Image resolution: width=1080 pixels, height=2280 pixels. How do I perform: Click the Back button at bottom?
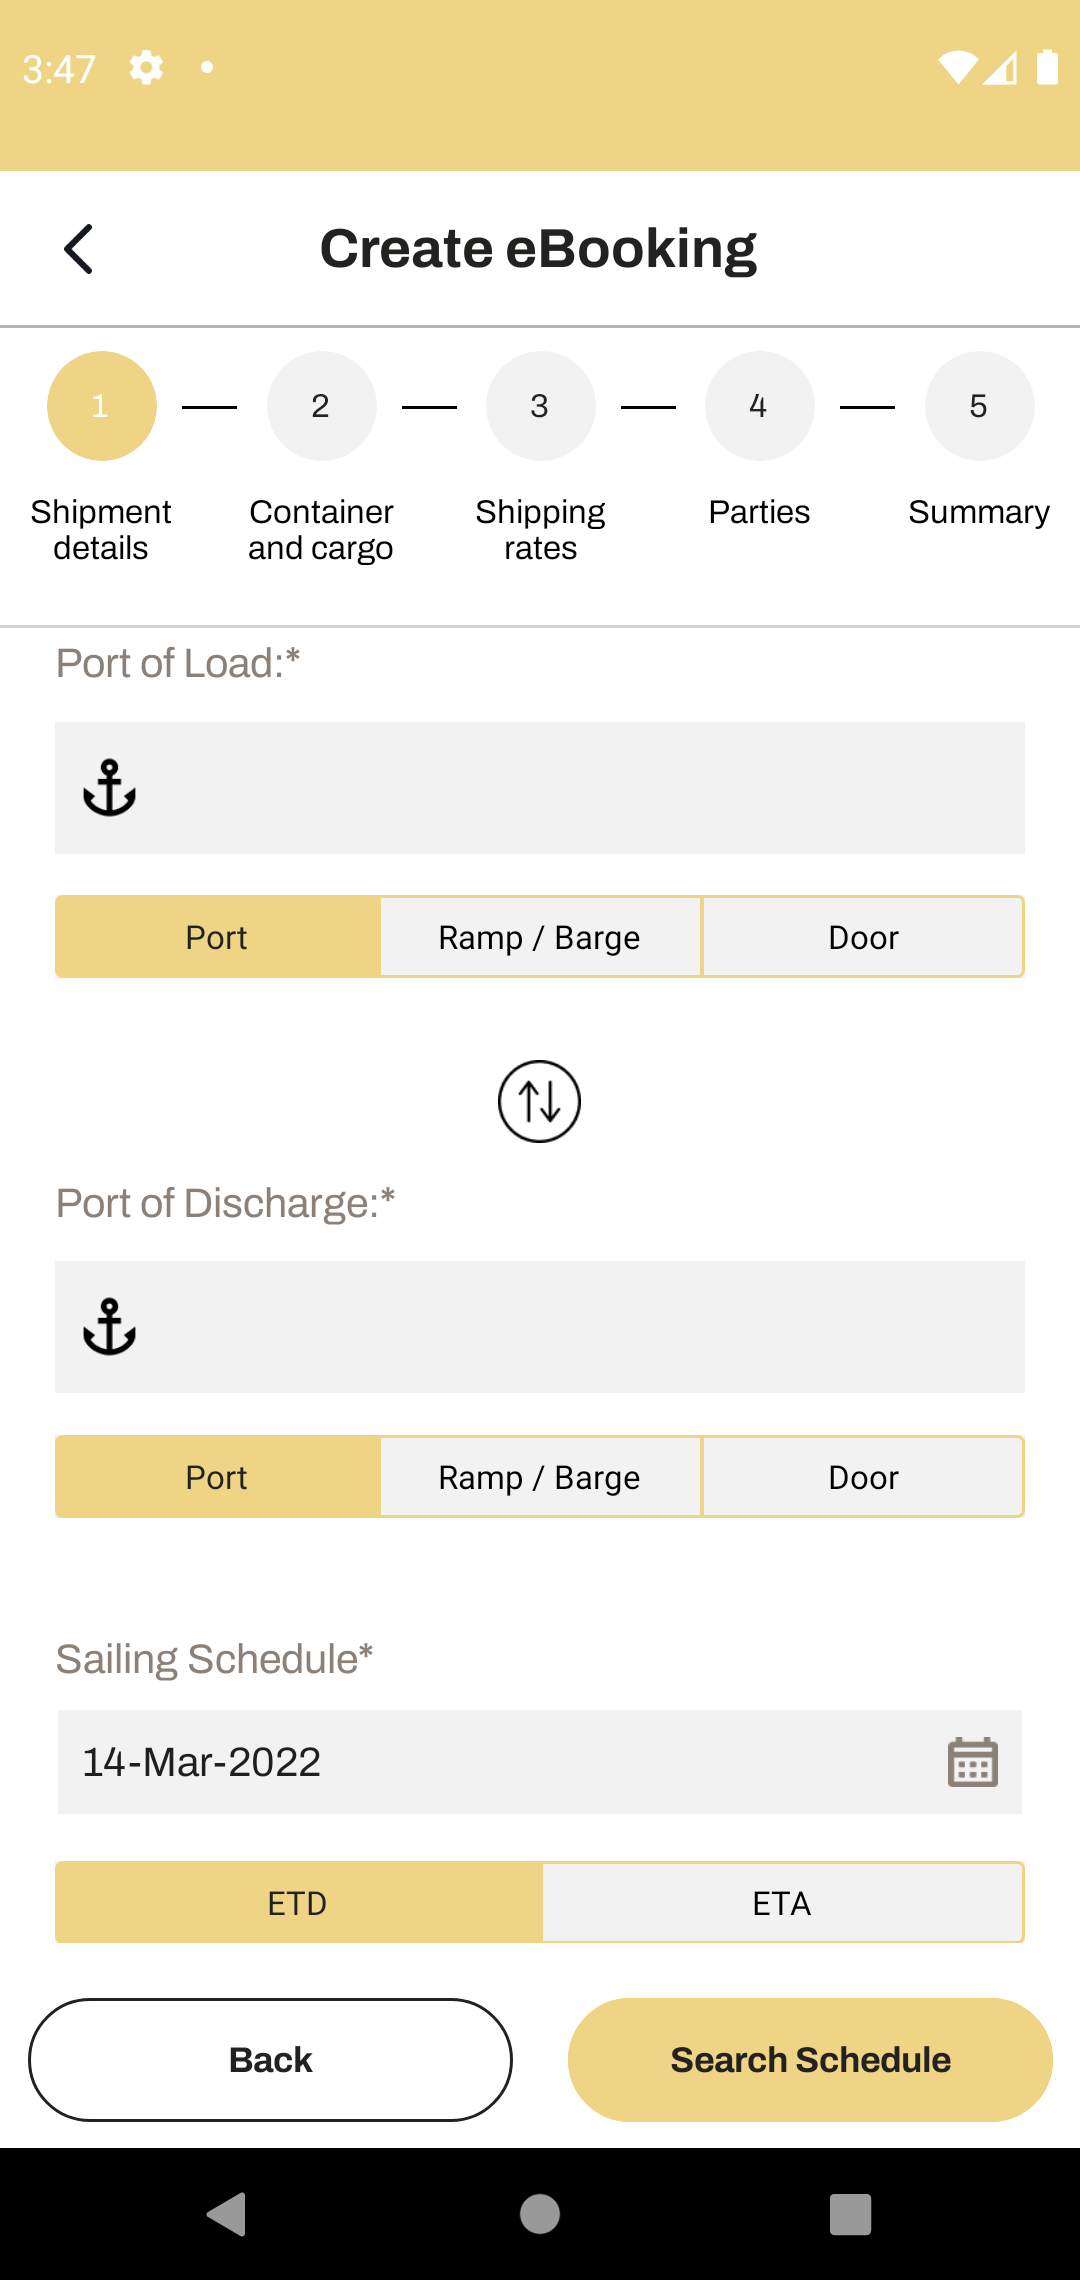coord(270,2060)
